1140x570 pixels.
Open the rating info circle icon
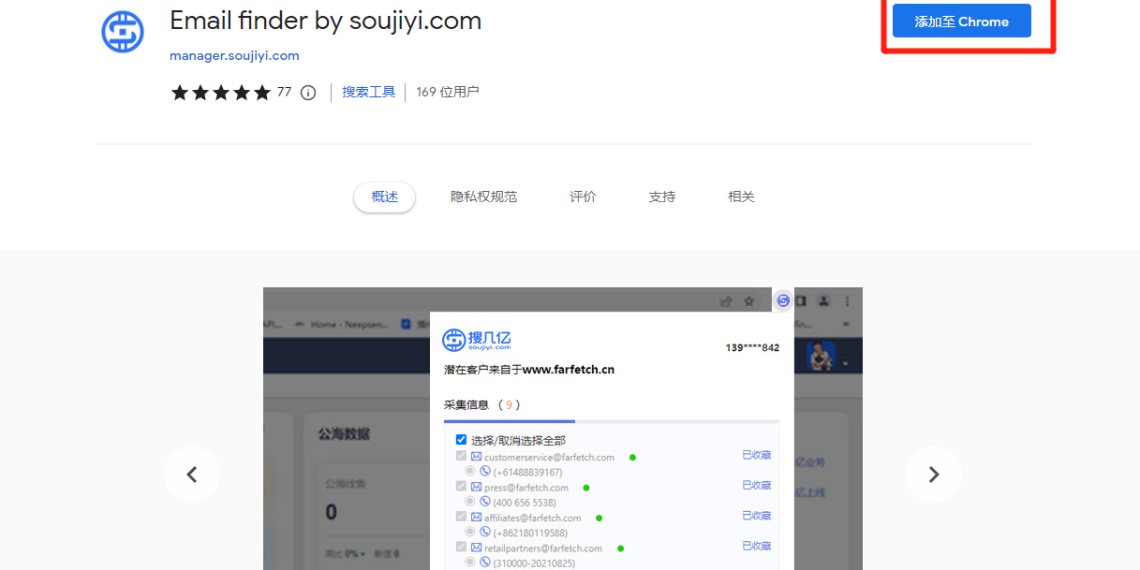tap(308, 92)
